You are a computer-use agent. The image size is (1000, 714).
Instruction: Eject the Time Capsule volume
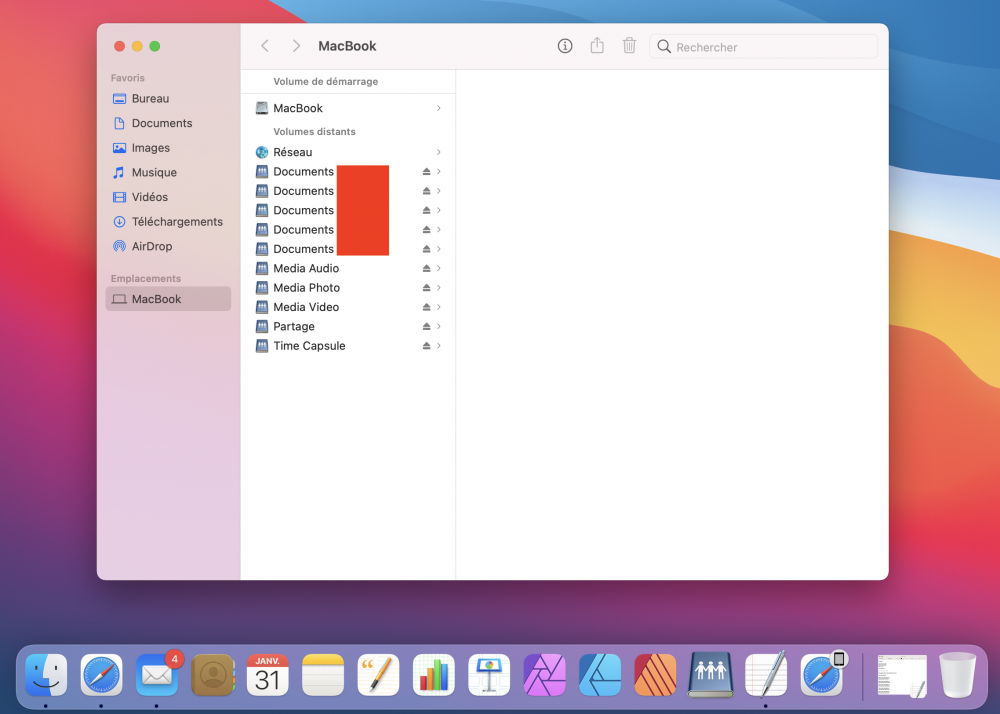pos(426,346)
